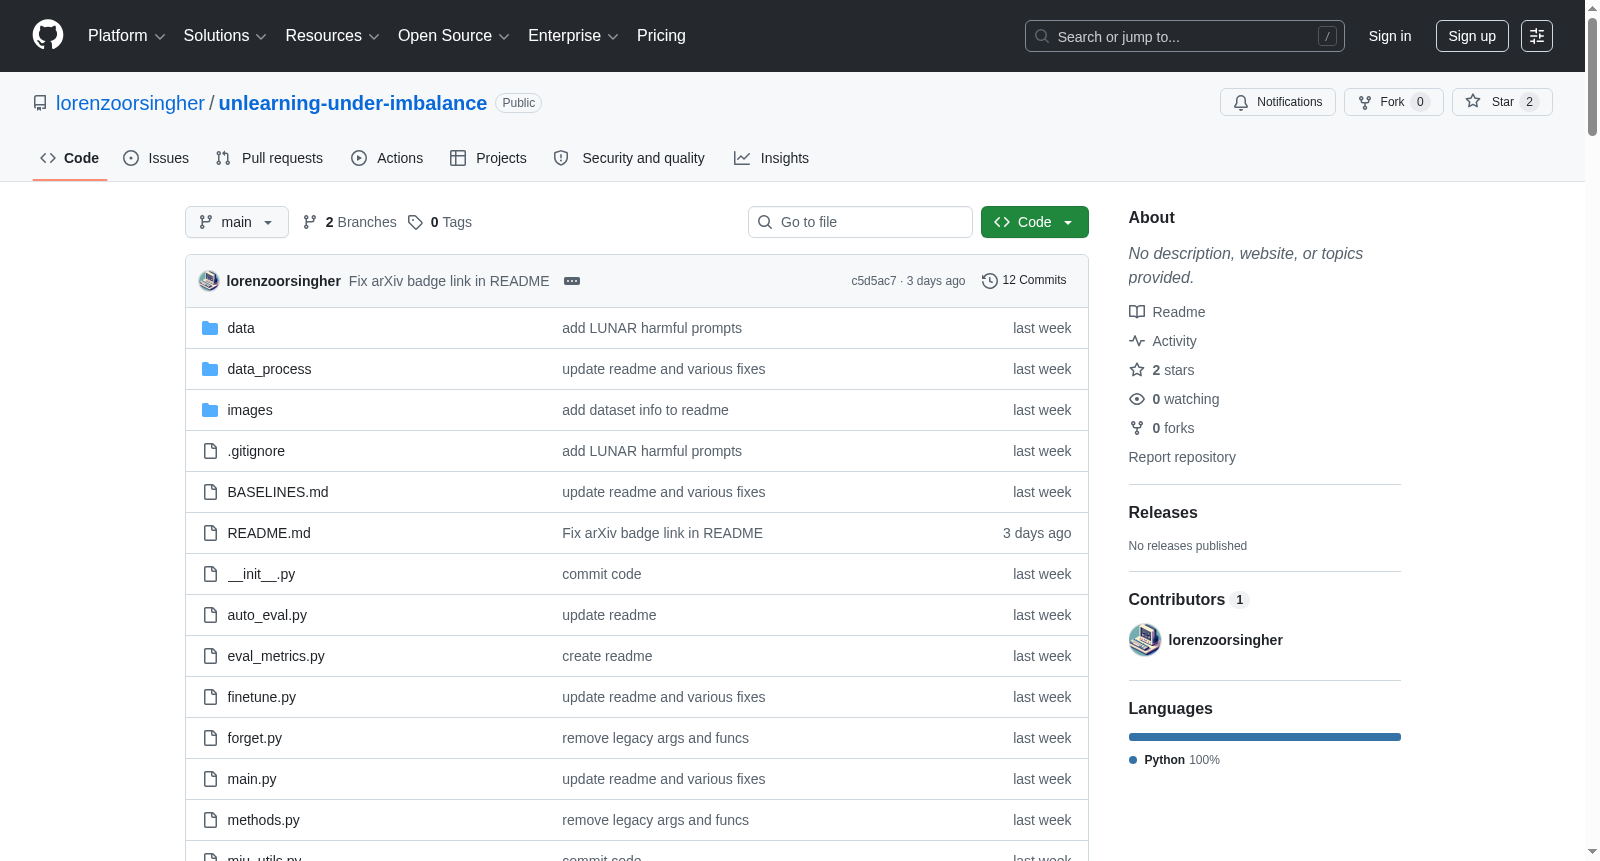Click the Sign in link

coord(1390,36)
